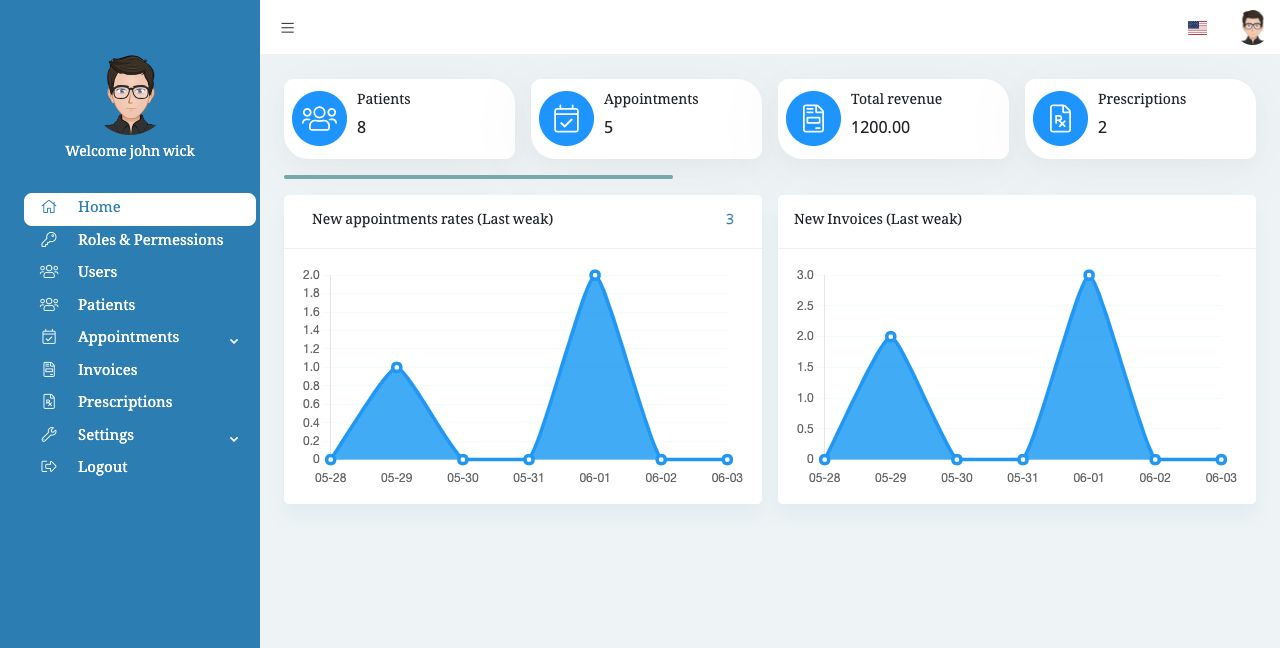
Task: Open the Patients page from the sidebar
Action: [x=106, y=305]
